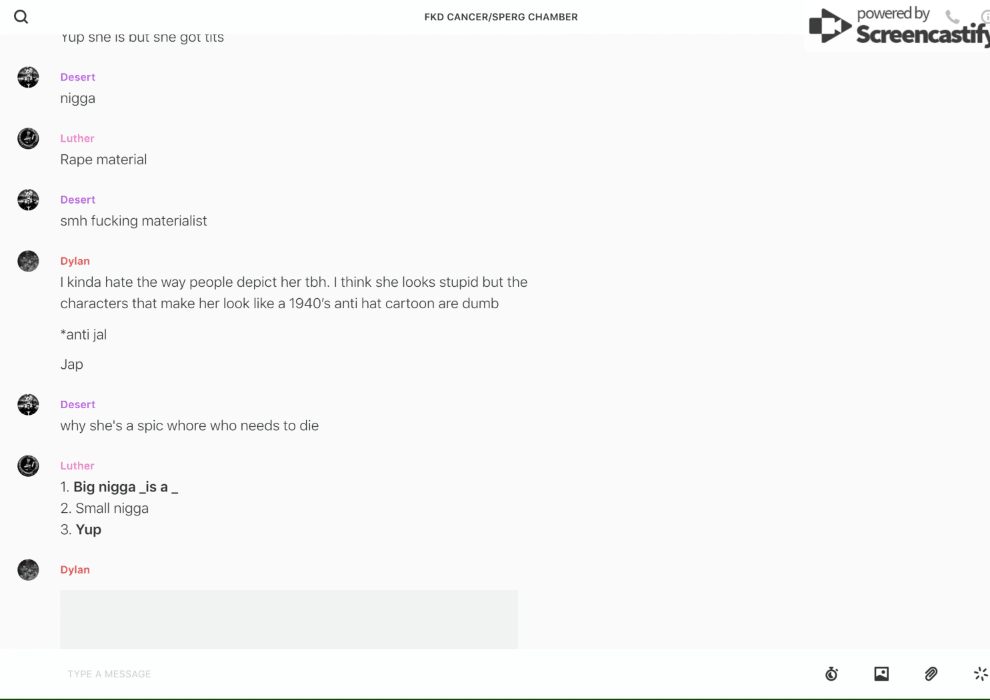
Task: Open the search magnifier in the header
Action: click(x=21, y=17)
